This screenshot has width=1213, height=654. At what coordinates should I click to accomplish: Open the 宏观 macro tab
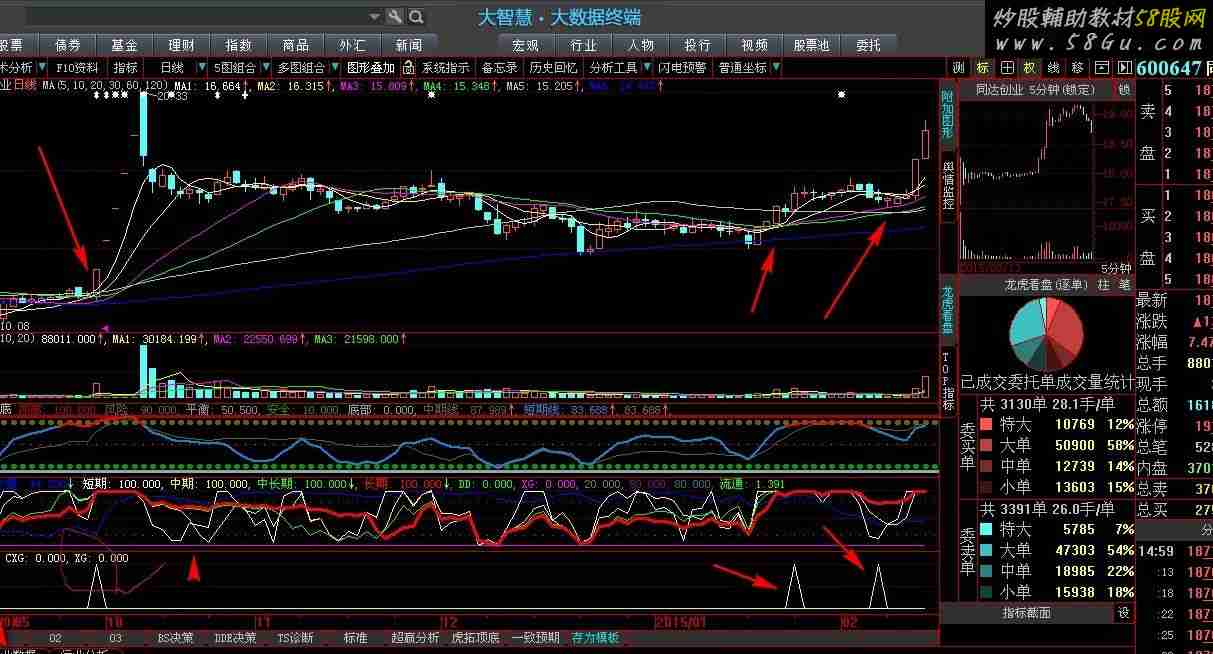coord(526,45)
